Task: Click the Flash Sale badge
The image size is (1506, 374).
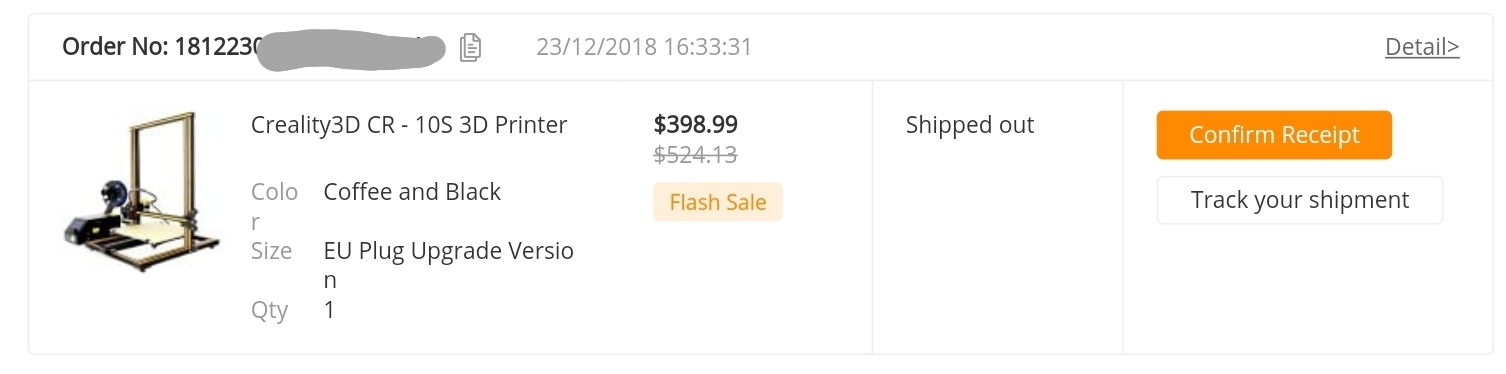Action: tap(718, 202)
